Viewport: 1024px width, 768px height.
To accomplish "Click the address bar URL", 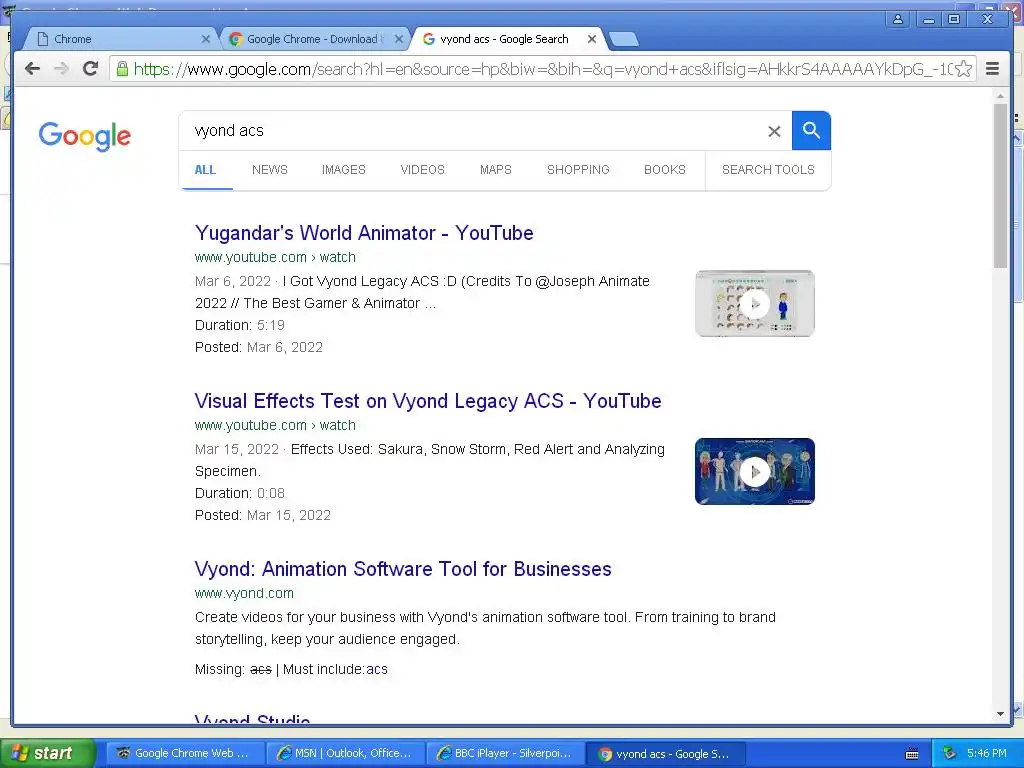I will pos(542,69).
